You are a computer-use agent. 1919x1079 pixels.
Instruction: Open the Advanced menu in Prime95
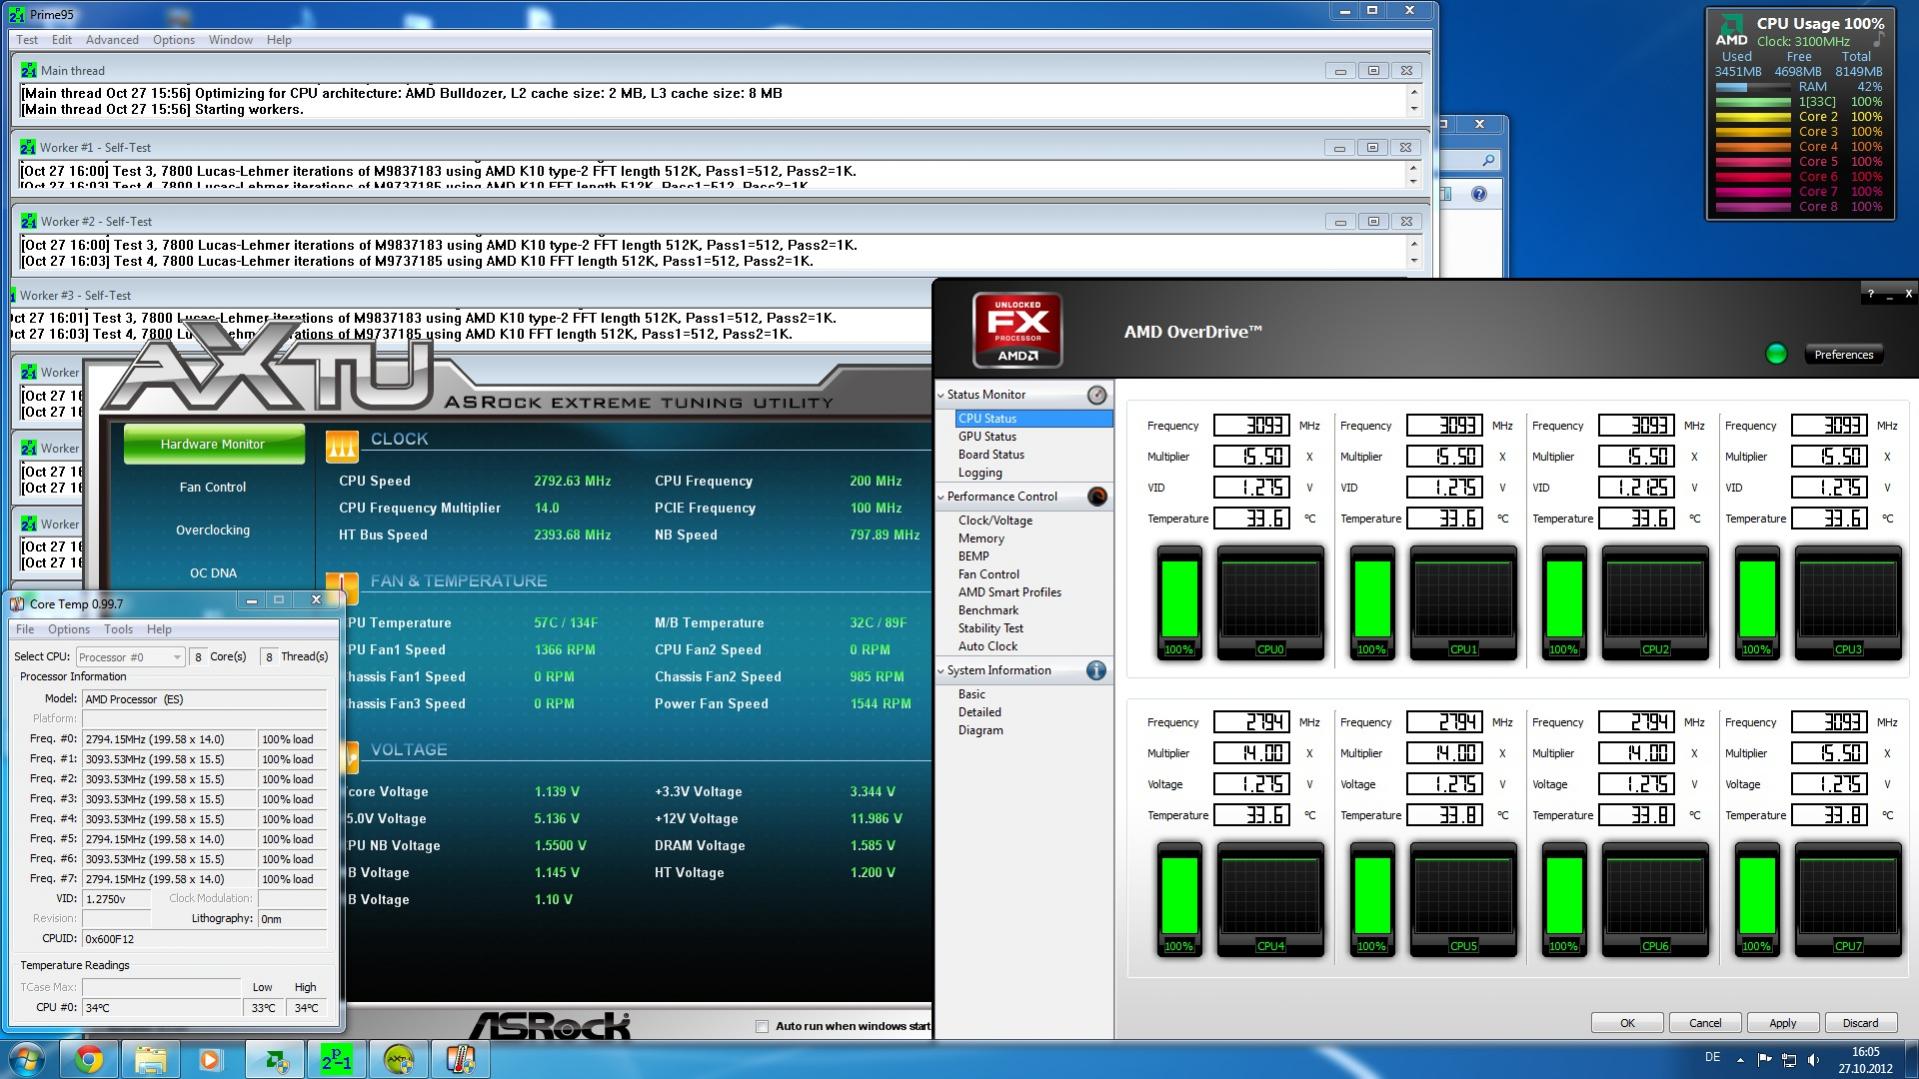point(112,40)
